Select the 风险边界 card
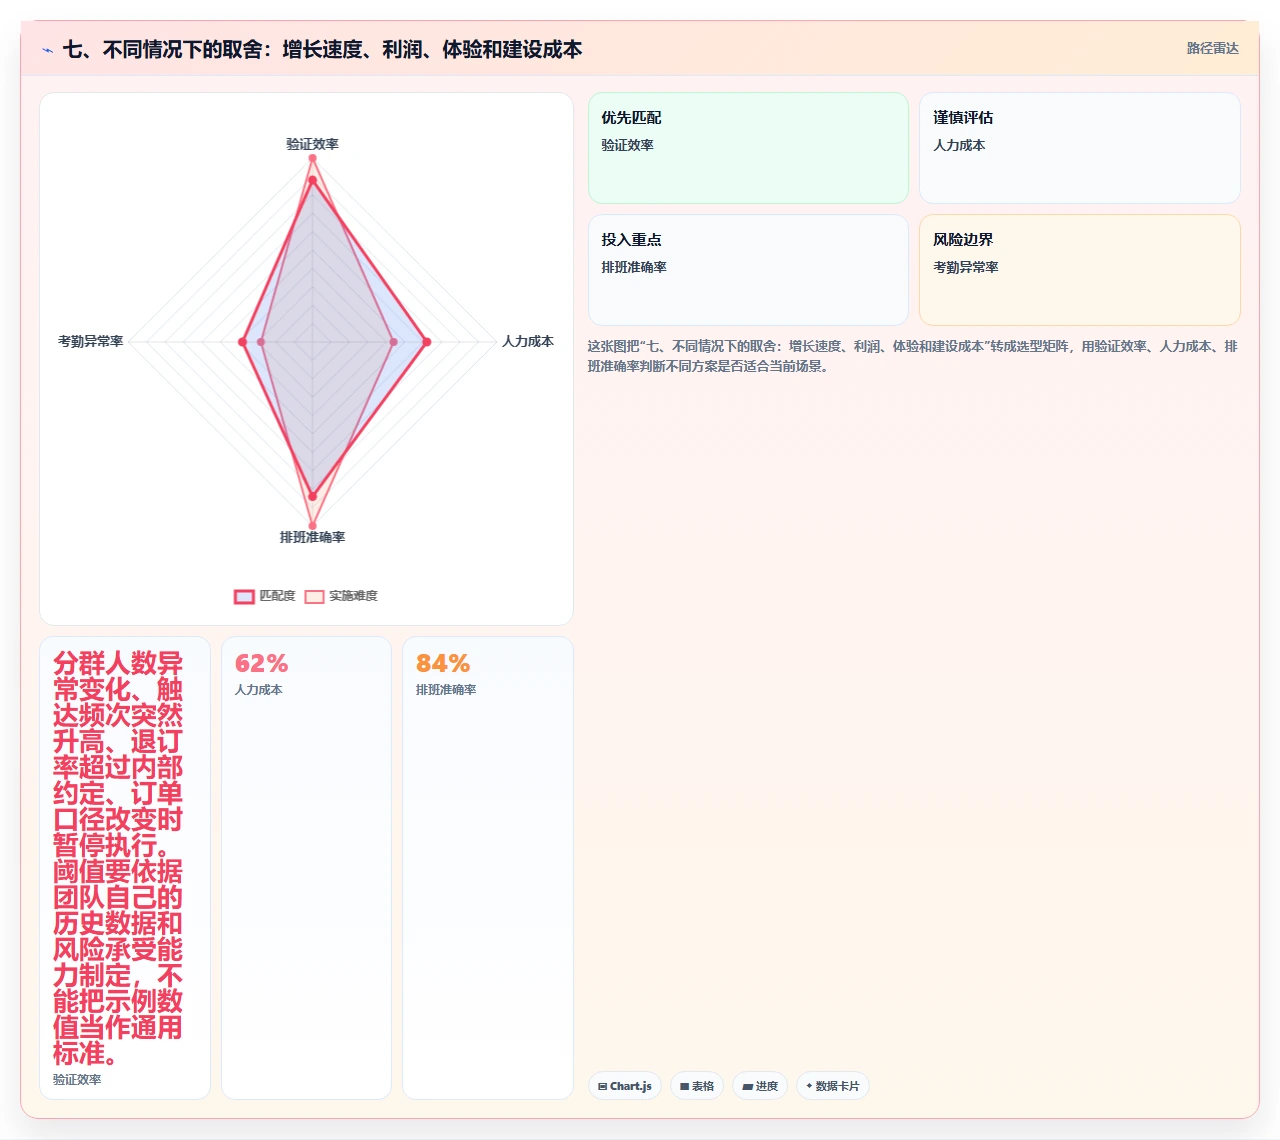The height and width of the screenshot is (1140, 1280). click(1080, 270)
